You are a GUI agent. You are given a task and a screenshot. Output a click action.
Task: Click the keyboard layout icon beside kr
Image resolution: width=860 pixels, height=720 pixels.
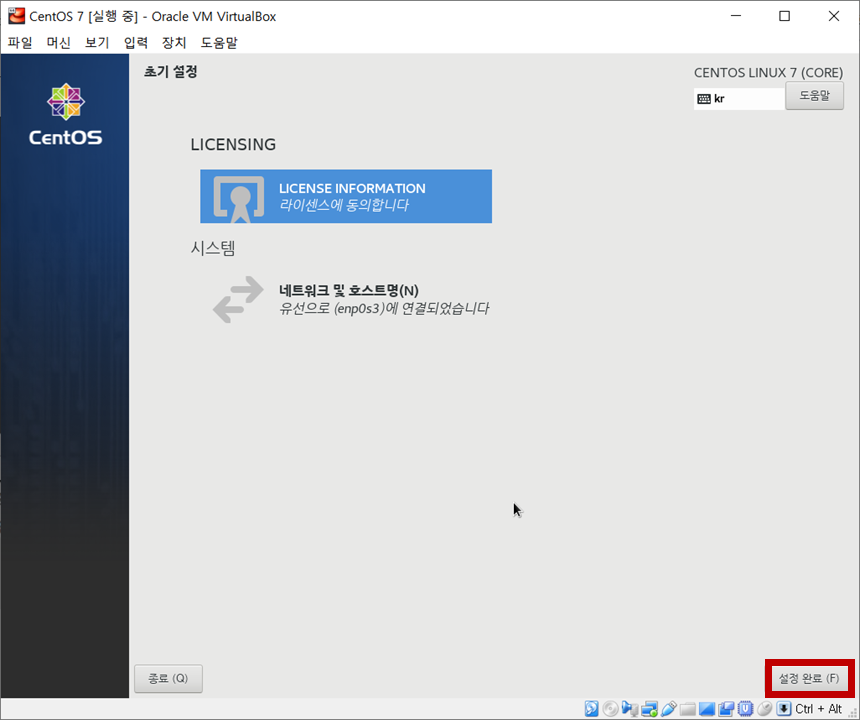click(x=704, y=99)
